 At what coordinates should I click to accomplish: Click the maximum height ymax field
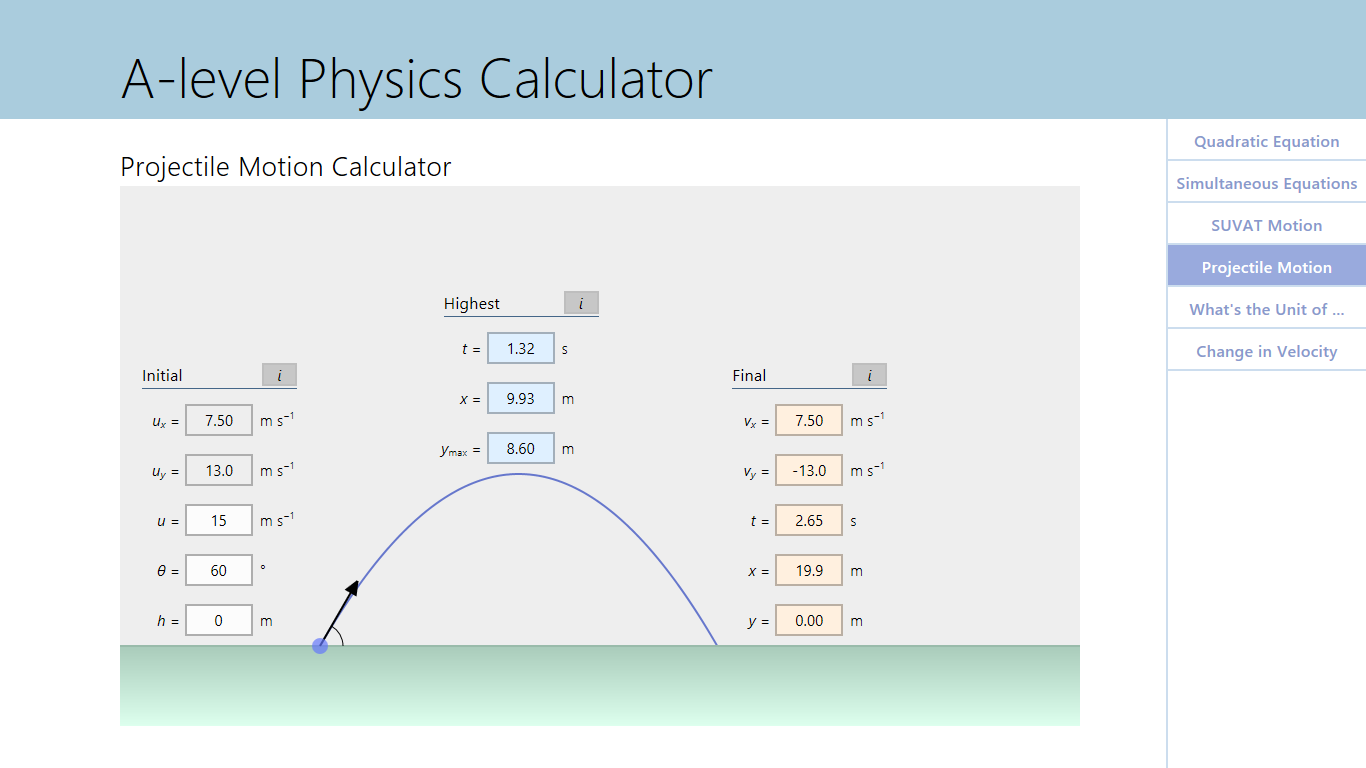[520, 448]
